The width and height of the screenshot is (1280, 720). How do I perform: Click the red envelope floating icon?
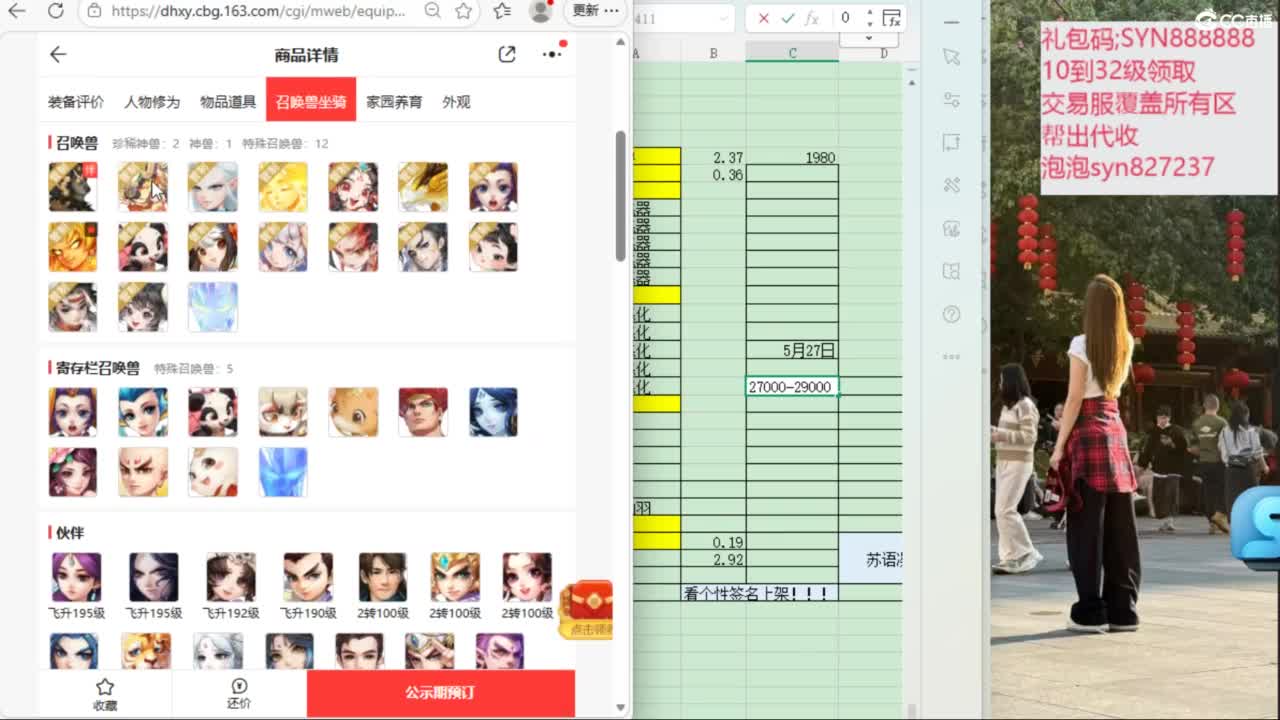[x=587, y=609]
